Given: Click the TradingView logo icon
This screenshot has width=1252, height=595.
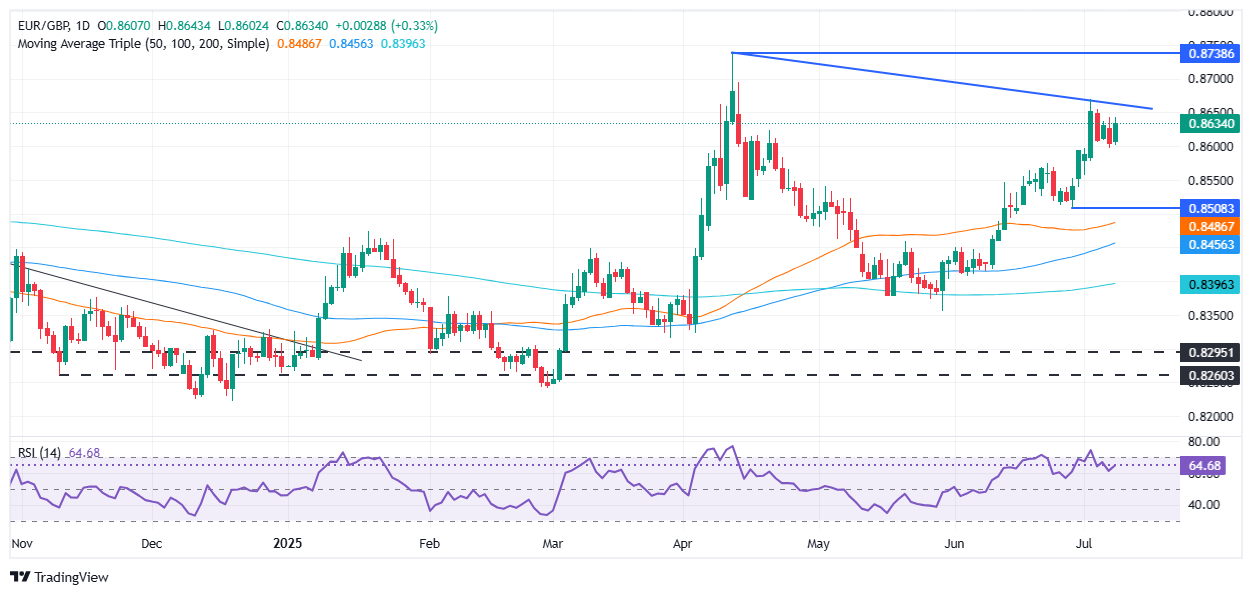Looking at the screenshot, I should click(x=19, y=577).
